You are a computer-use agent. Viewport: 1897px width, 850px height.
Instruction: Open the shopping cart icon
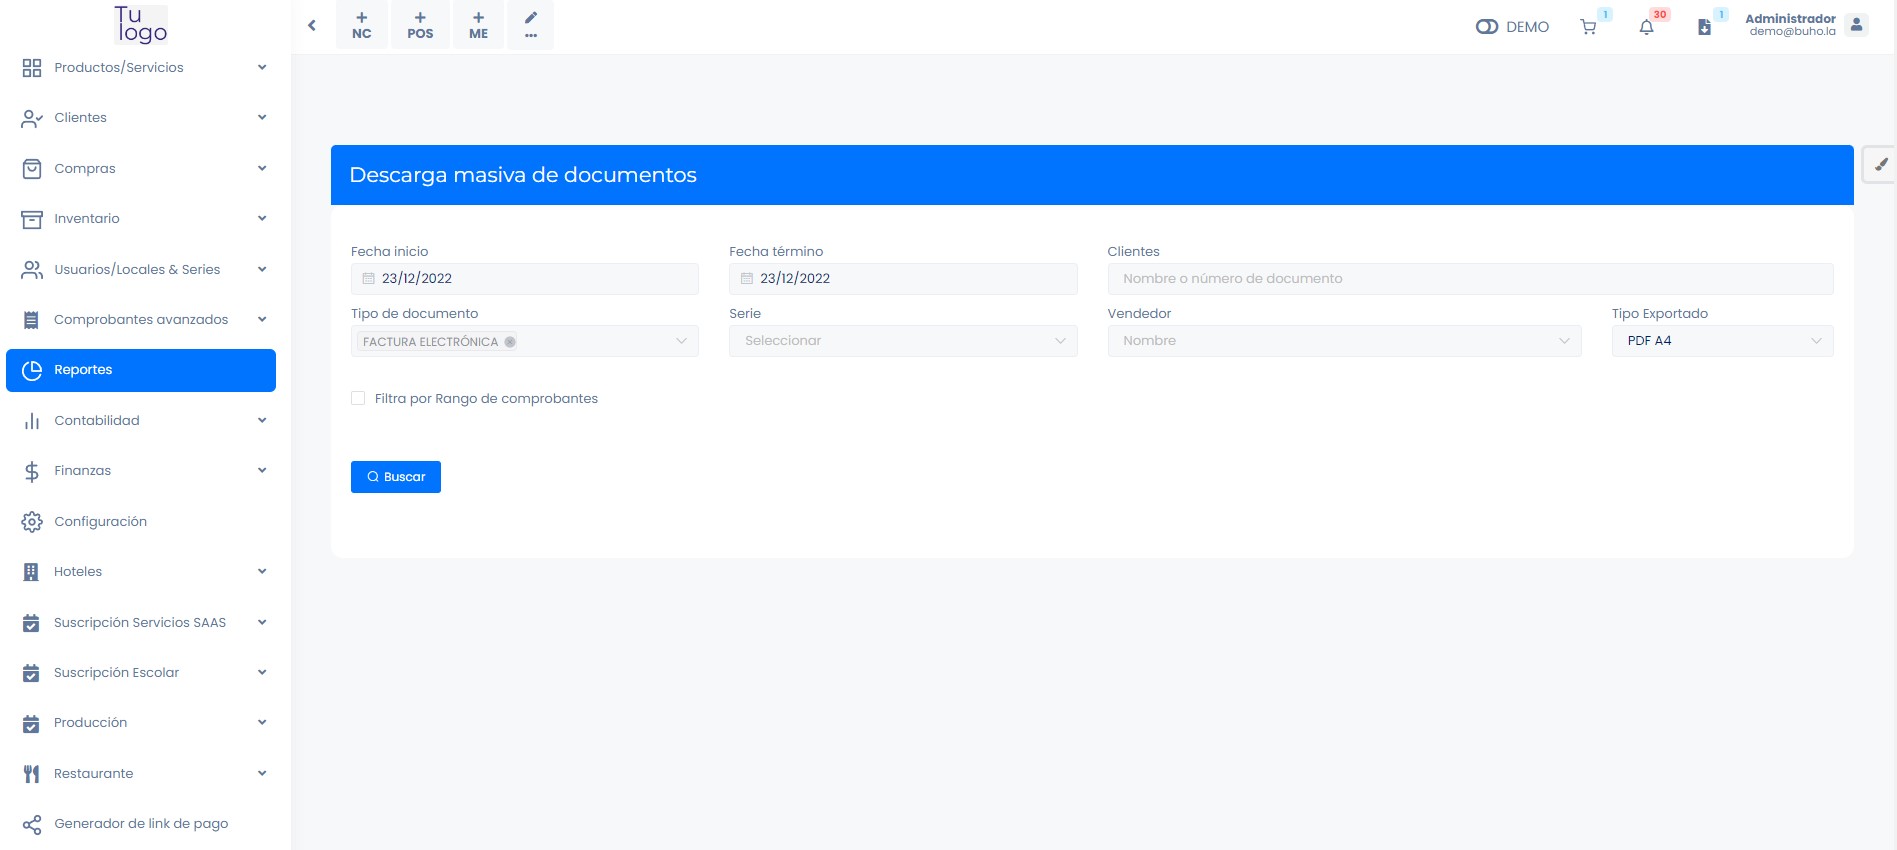pos(1588,27)
